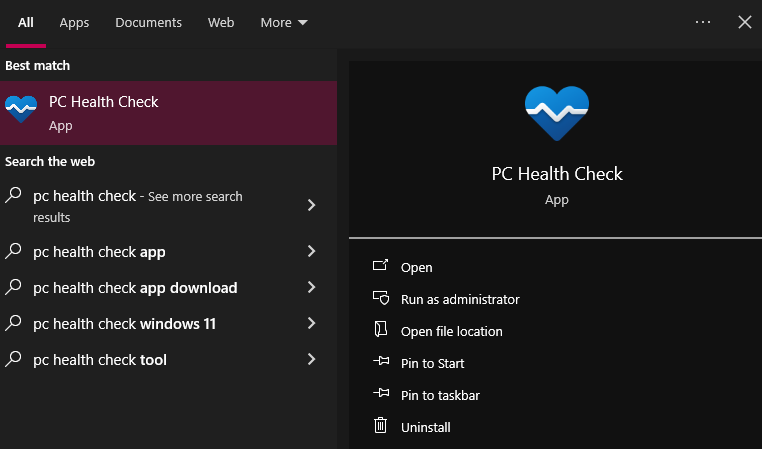The image size is (762, 449).
Task: Expand the 'See more search results' chevron
Action: [312, 205]
